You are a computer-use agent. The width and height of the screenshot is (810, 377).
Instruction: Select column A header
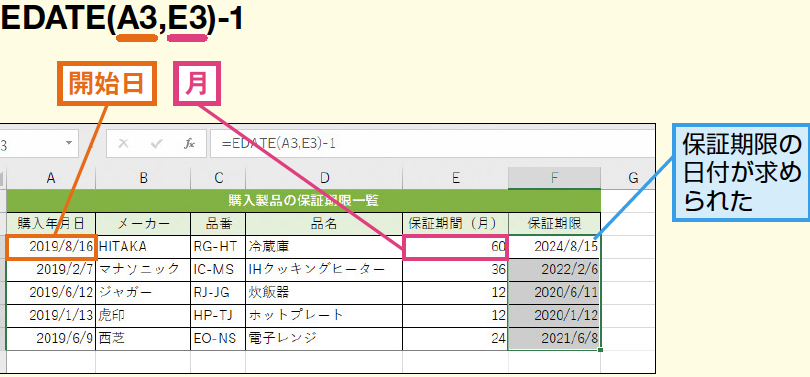click(51, 178)
